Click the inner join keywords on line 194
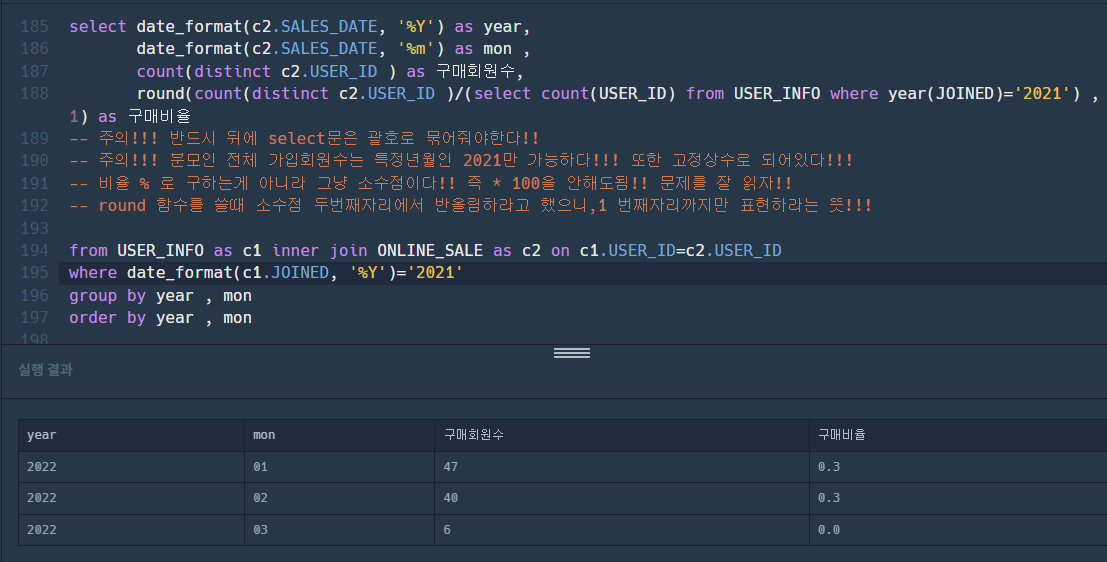The height and width of the screenshot is (562, 1107). 319,251
